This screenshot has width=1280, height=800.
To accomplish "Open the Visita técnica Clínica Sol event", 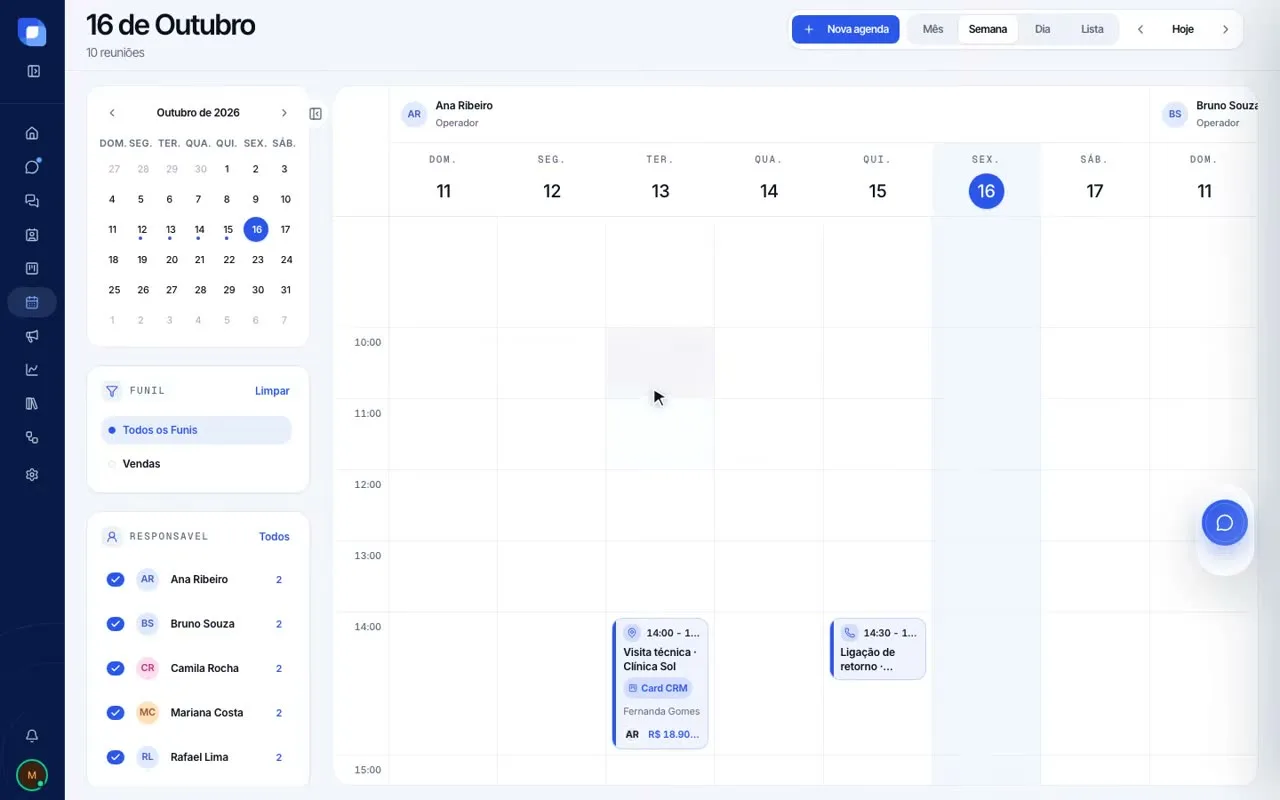I will [660, 684].
